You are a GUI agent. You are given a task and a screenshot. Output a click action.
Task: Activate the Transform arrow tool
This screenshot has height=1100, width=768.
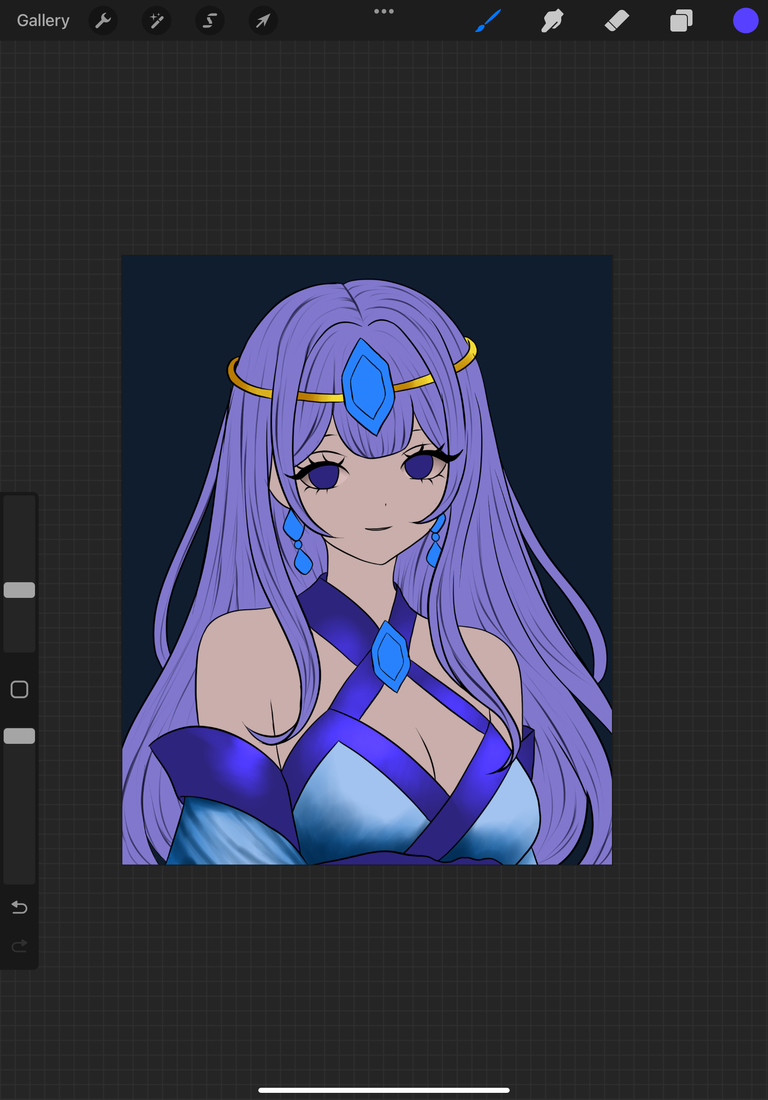[x=263, y=20]
